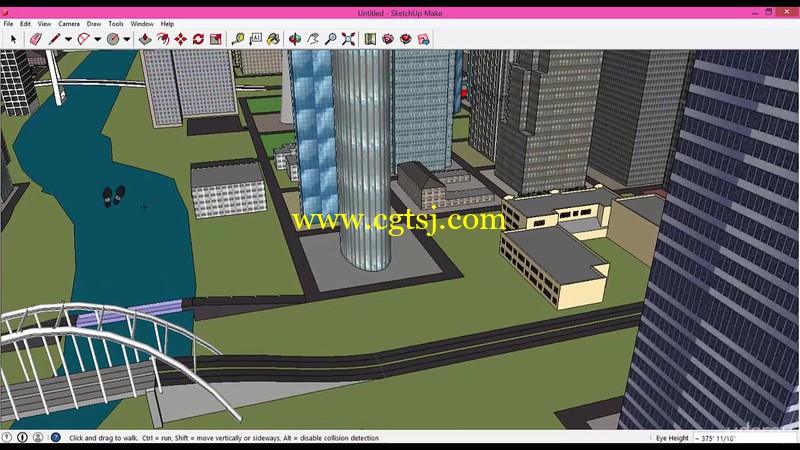Select the pink Eraser tool
Screen dimensions: 800x450
(x=35, y=39)
